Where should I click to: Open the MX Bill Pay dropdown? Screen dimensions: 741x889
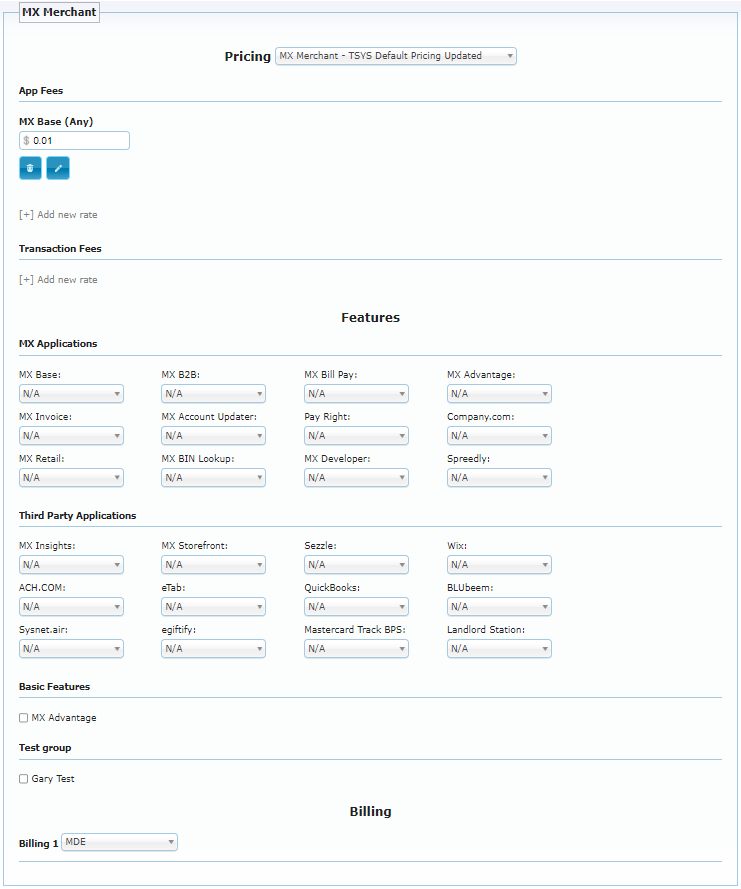click(357, 394)
